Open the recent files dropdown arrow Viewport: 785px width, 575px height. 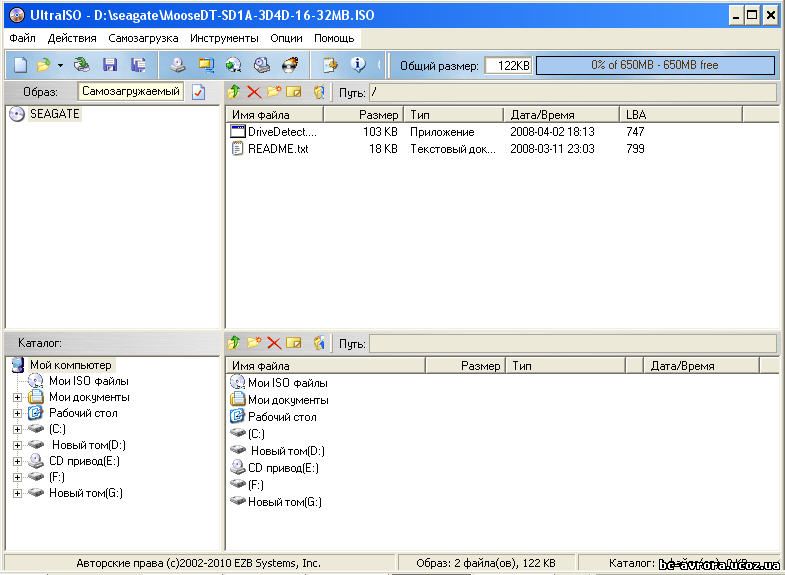[60, 66]
